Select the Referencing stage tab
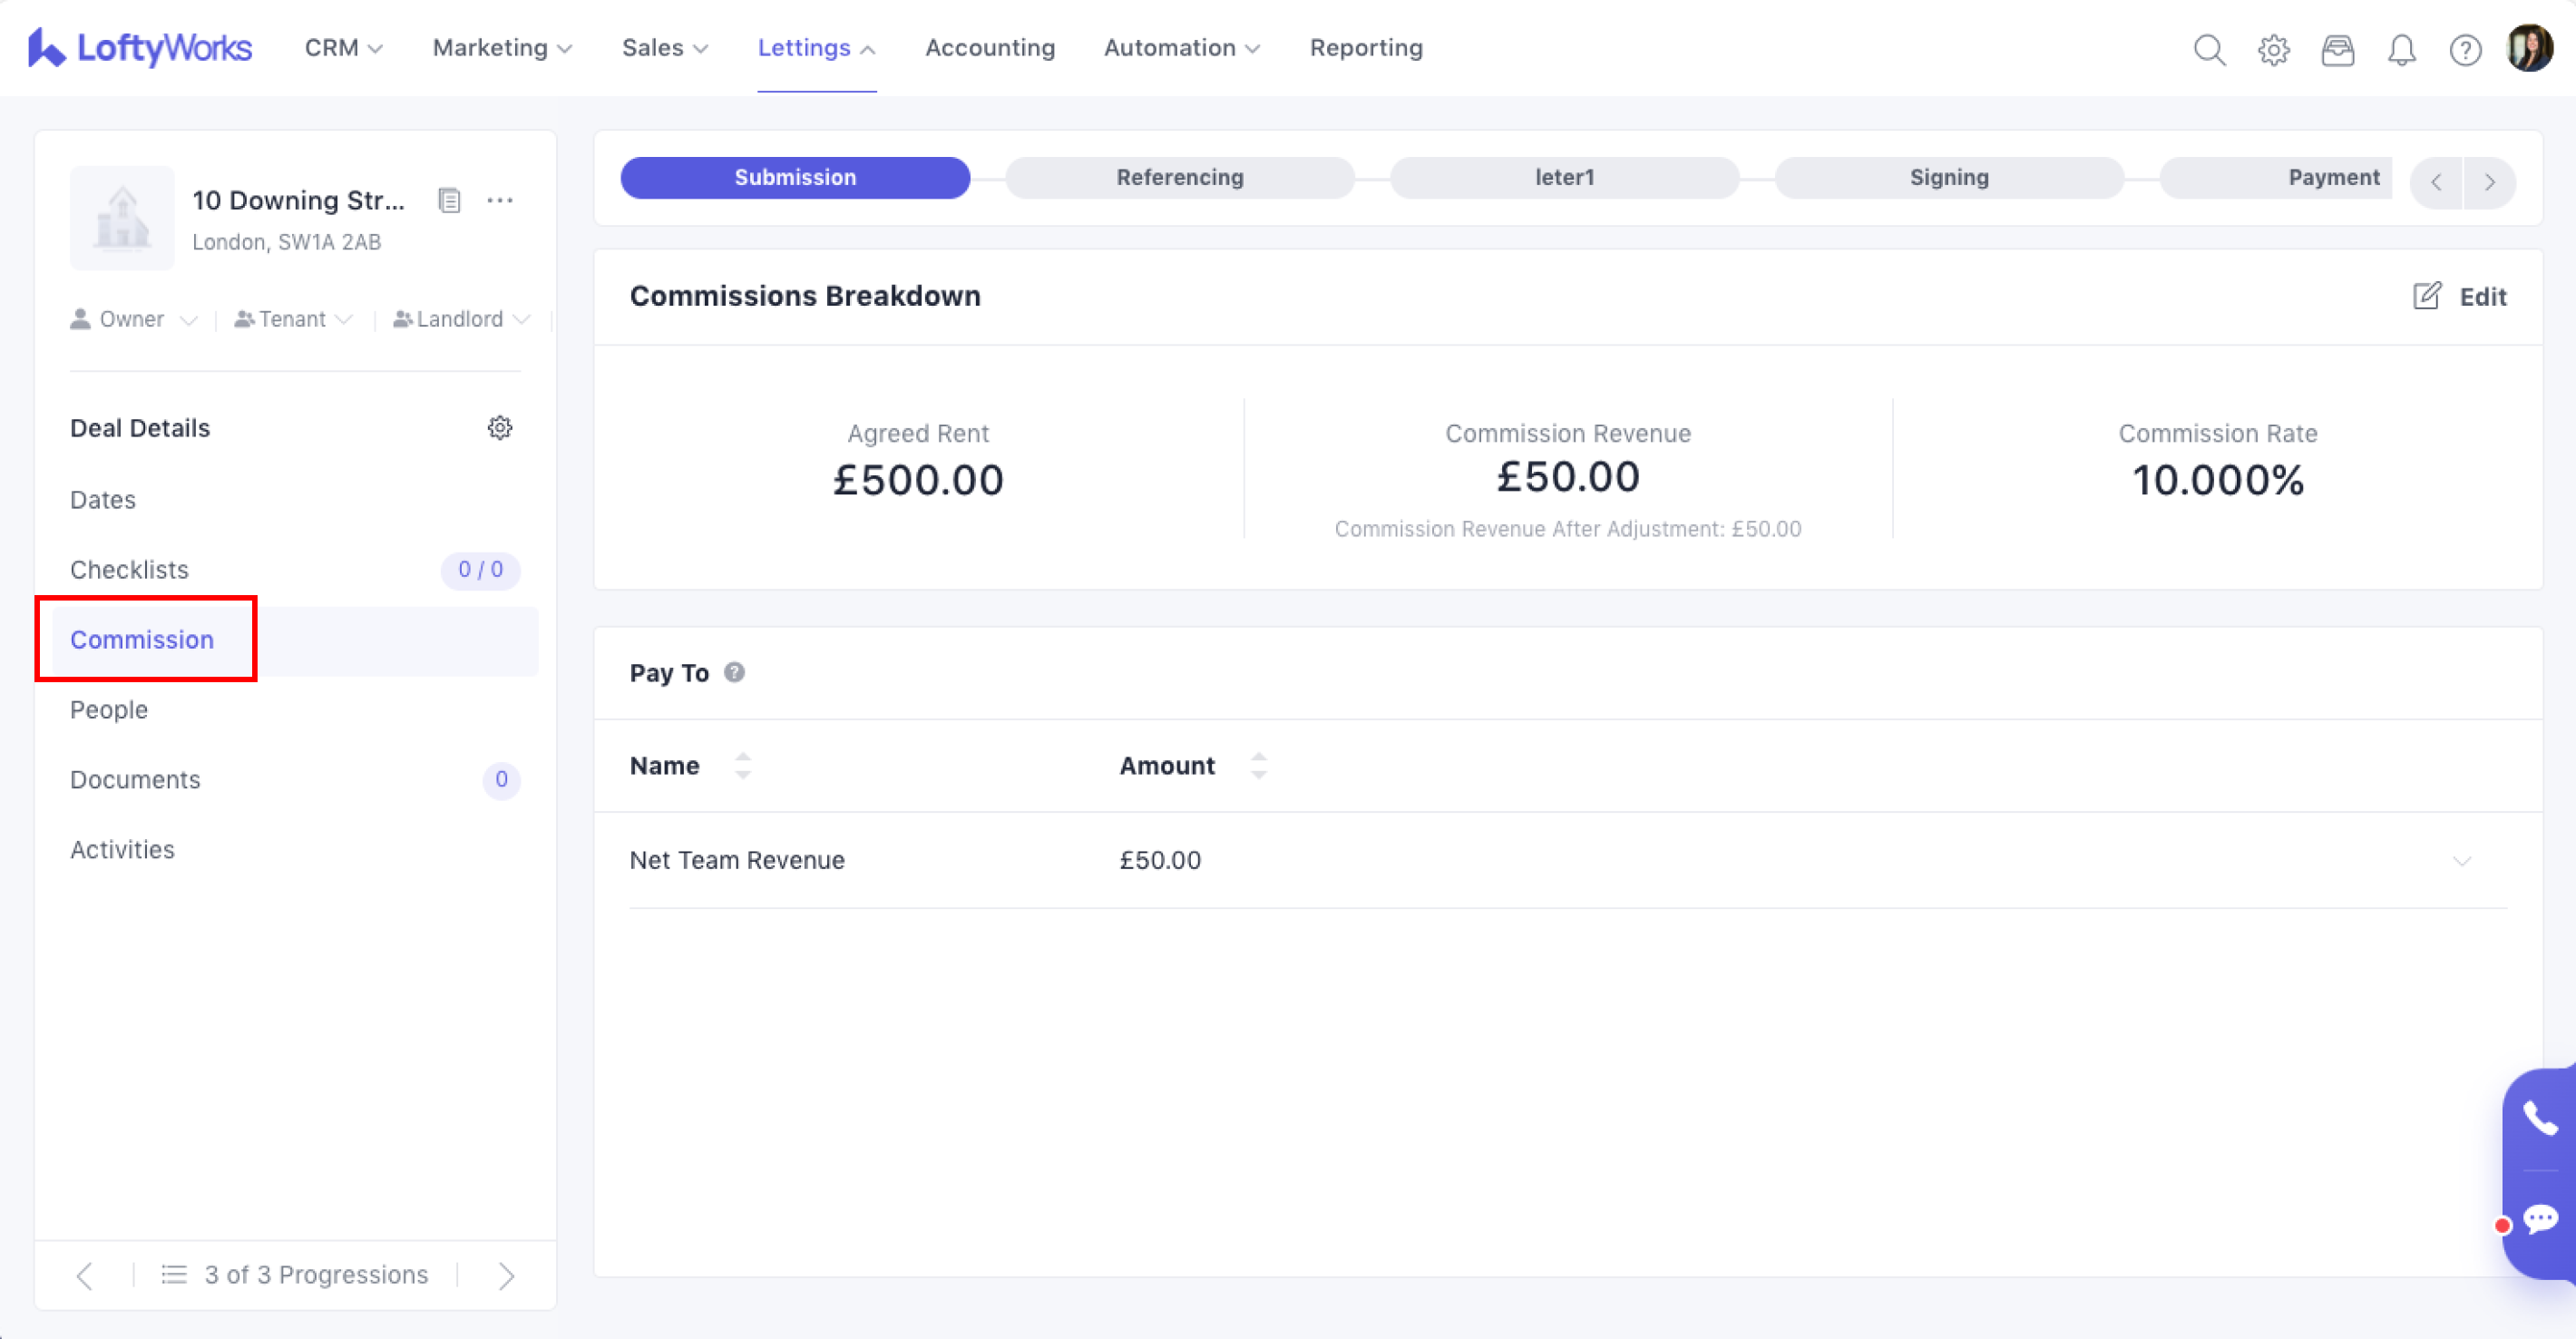Image resolution: width=2576 pixels, height=1339 pixels. pos(1180,178)
